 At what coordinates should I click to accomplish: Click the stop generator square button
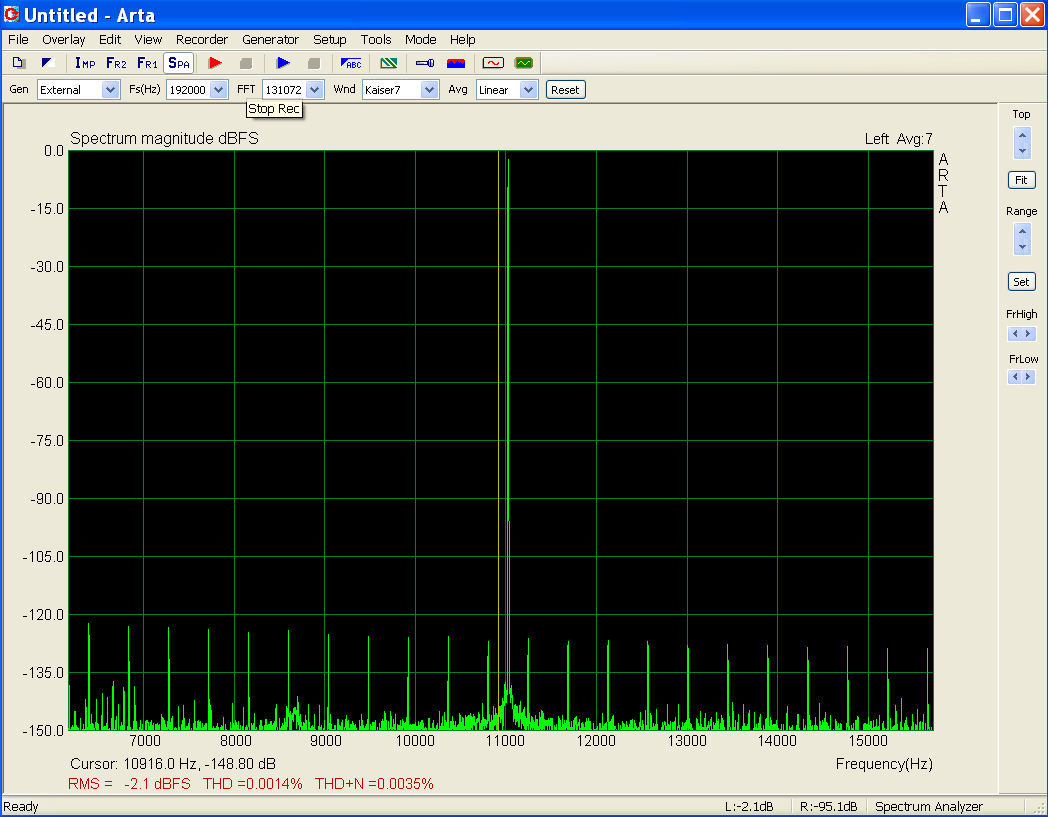click(313, 63)
